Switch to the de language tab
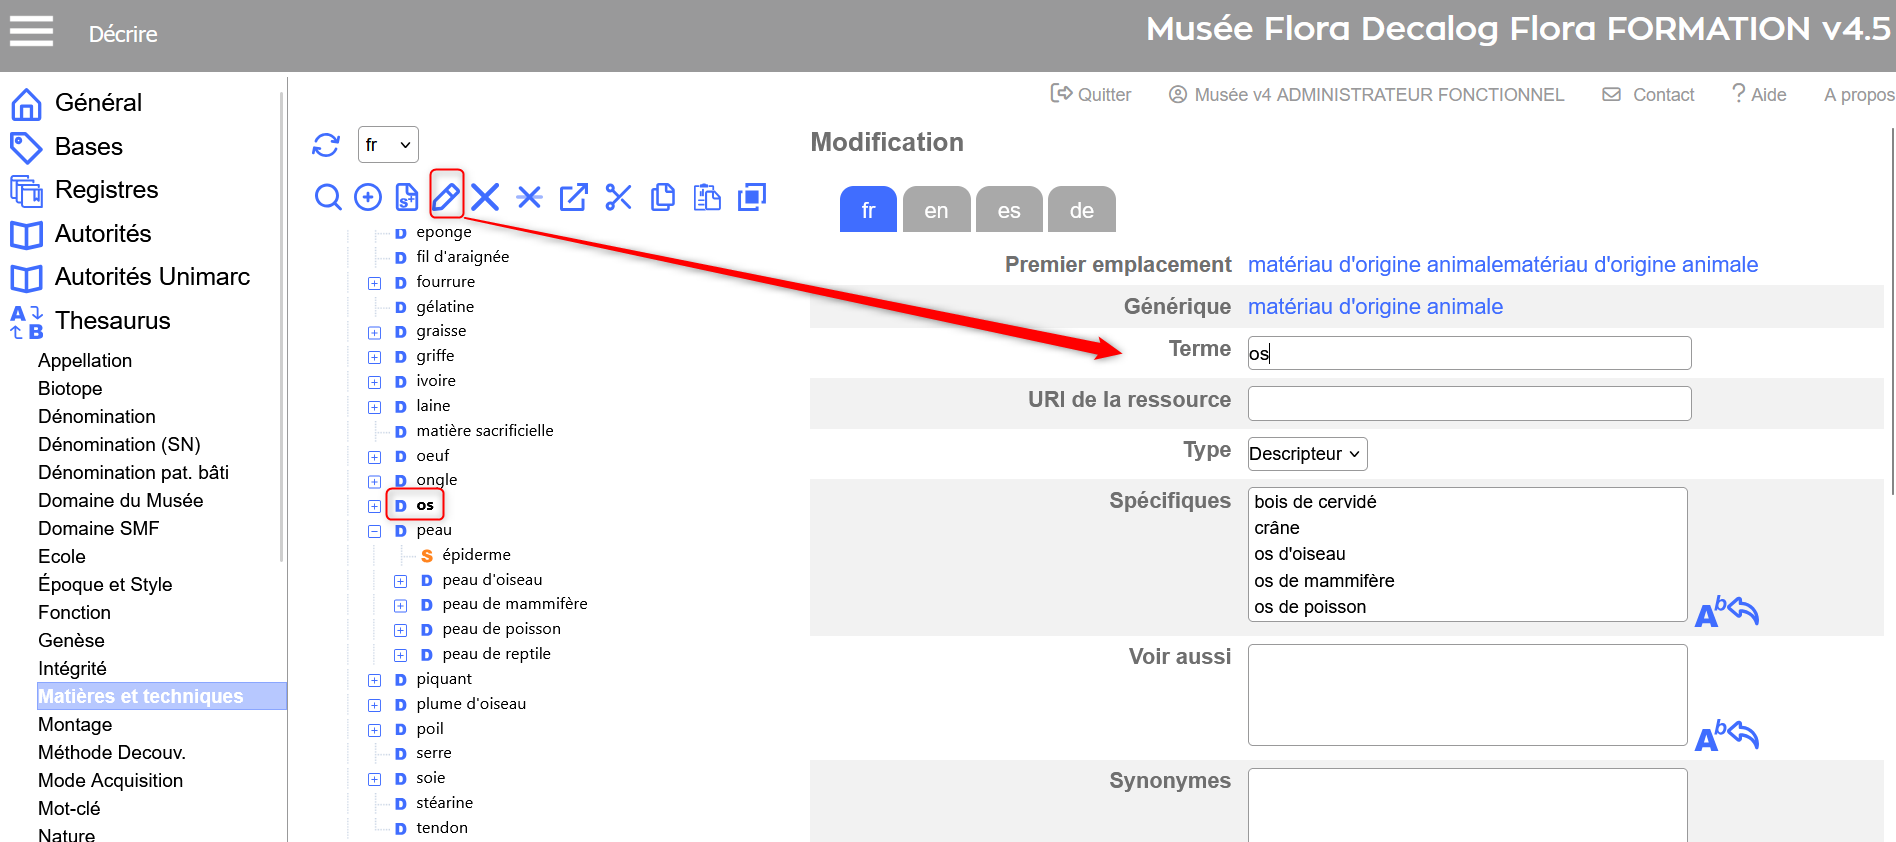1896x842 pixels. (1081, 210)
